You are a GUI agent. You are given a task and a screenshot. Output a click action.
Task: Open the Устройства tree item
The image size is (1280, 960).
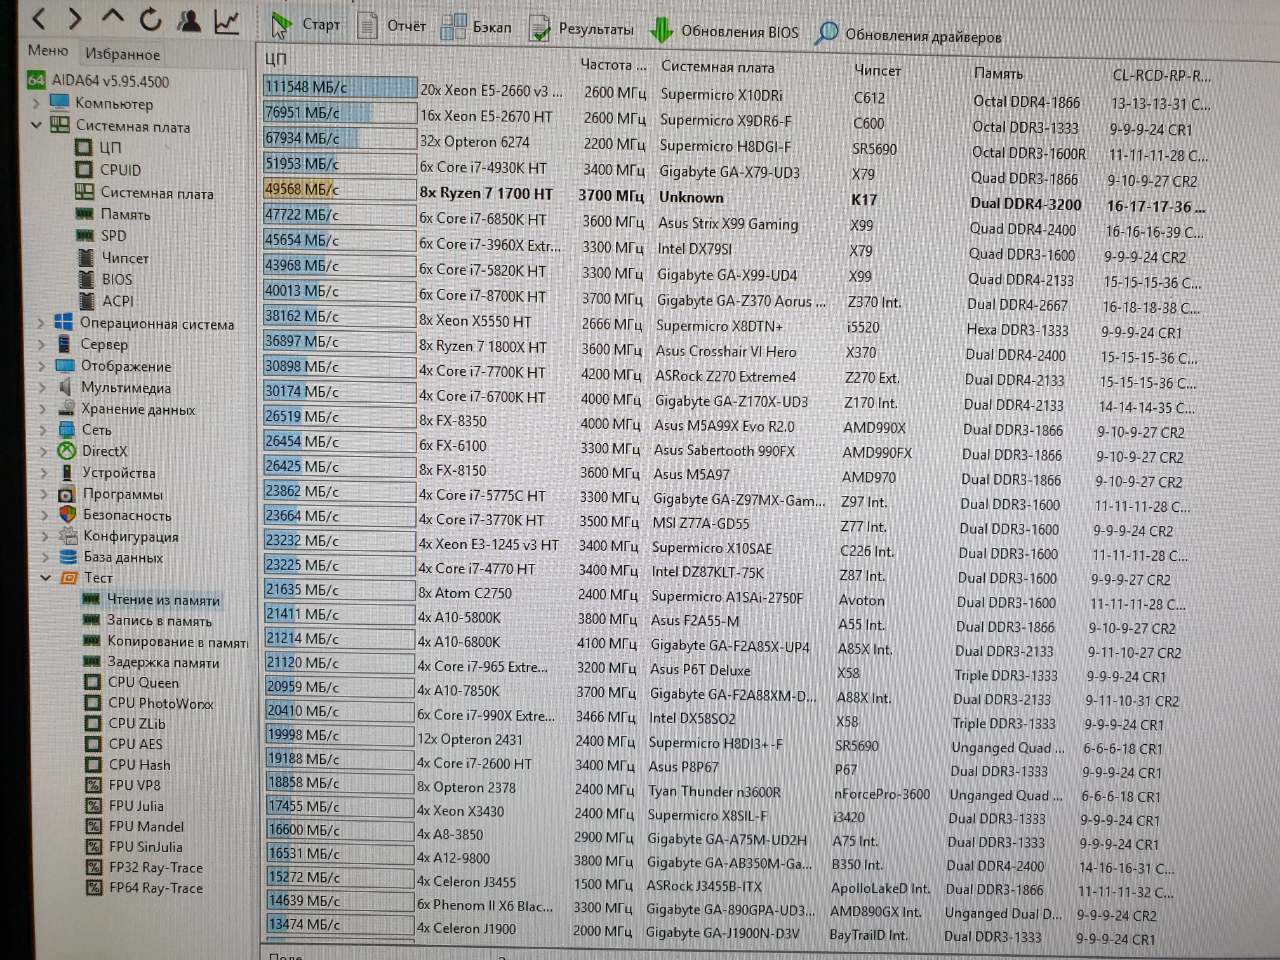(x=107, y=472)
